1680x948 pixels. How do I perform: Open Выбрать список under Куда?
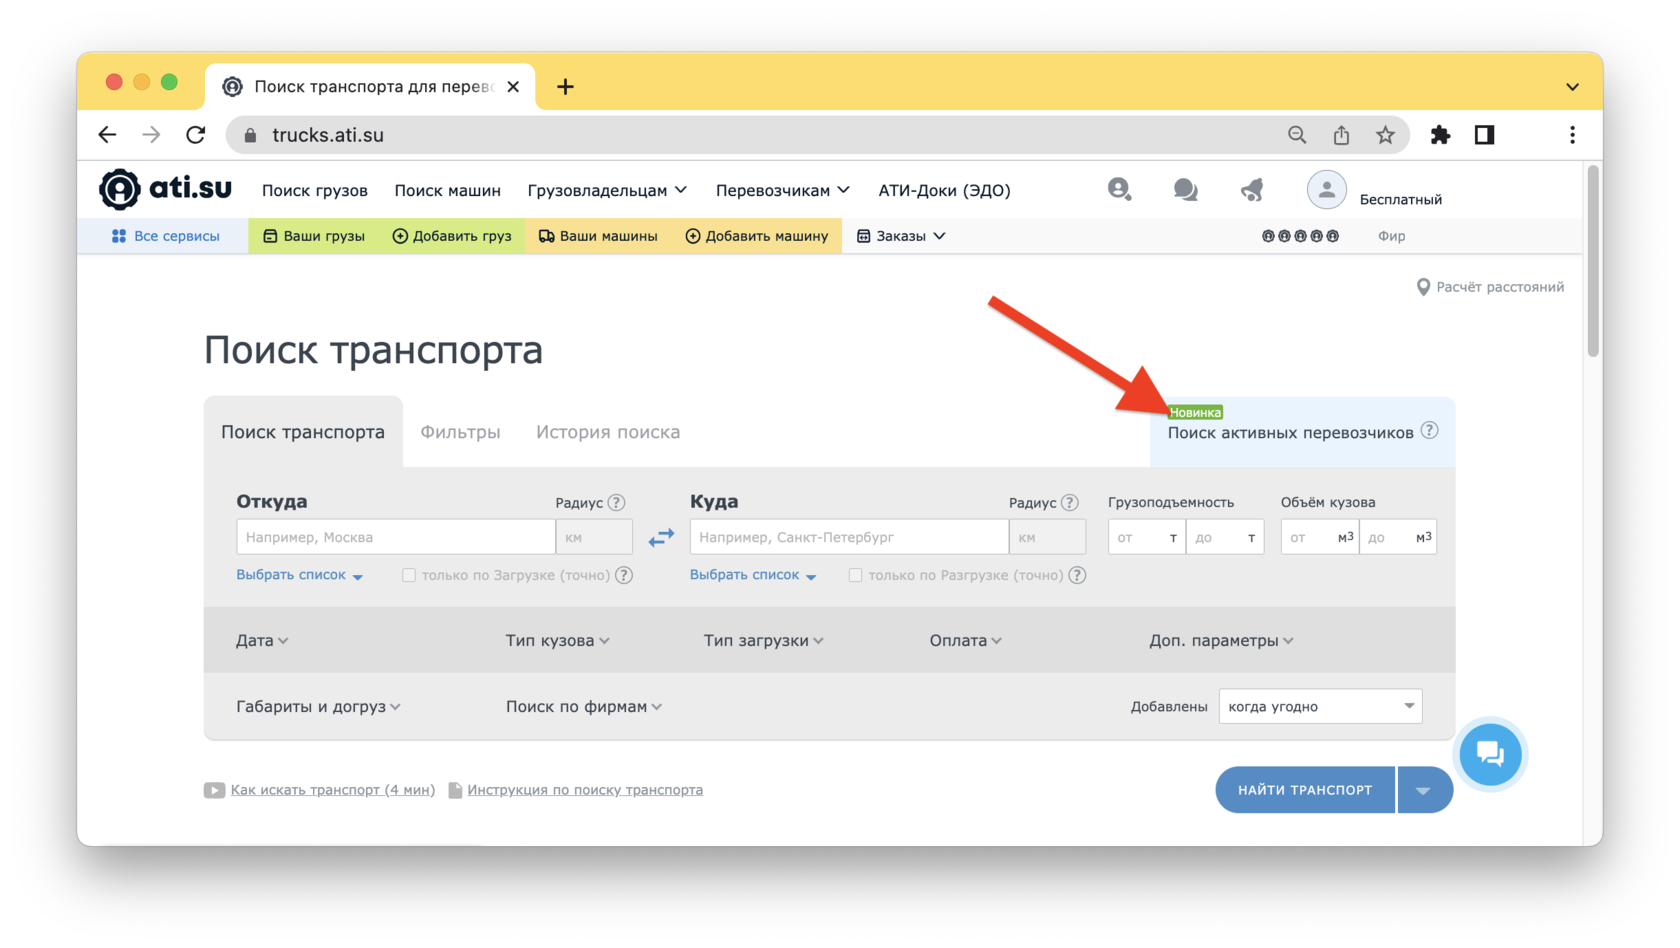(753, 575)
